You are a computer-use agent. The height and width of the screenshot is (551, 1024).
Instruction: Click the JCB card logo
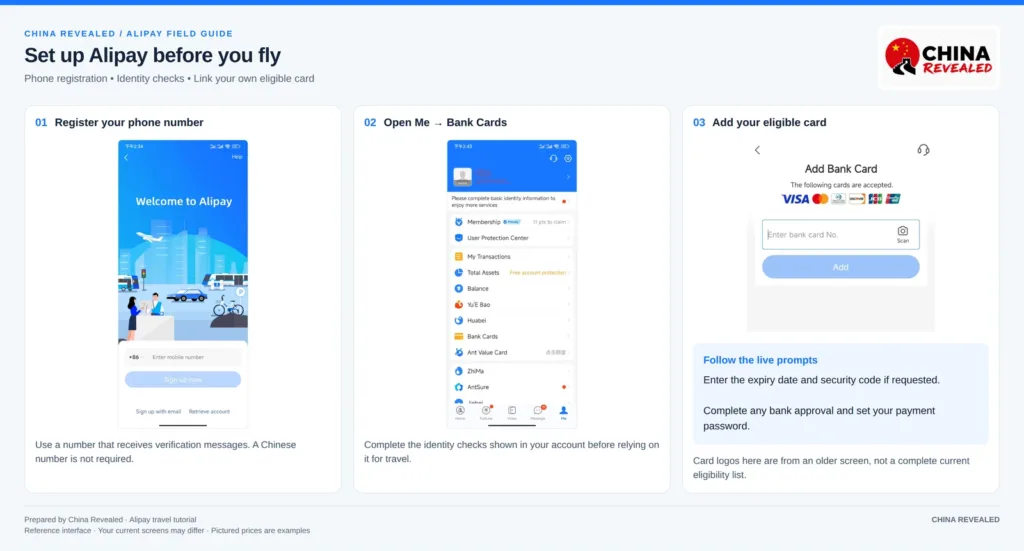(875, 199)
